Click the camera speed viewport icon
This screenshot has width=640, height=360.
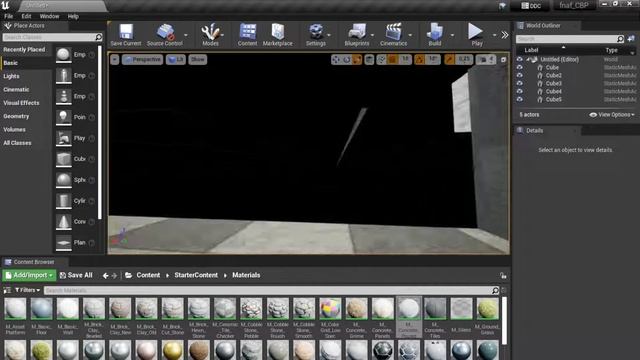pos(486,60)
